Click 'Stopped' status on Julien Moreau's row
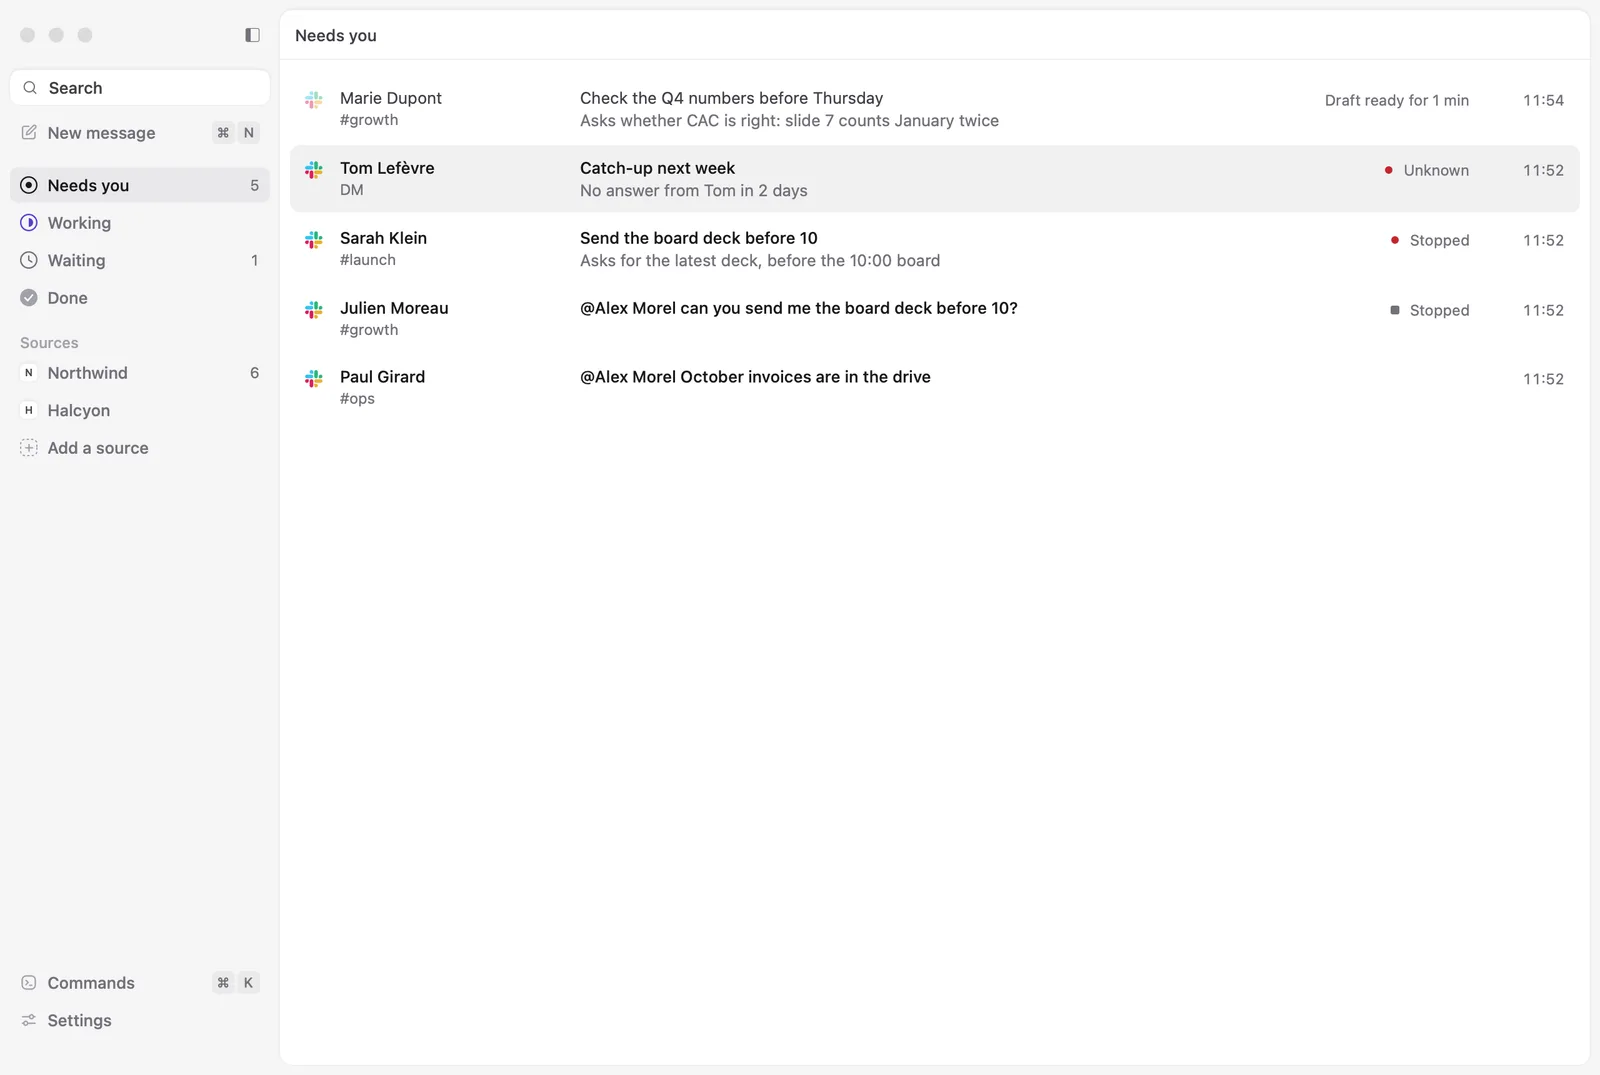Screen dimensions: 1600x1075 pos(1430,310)
